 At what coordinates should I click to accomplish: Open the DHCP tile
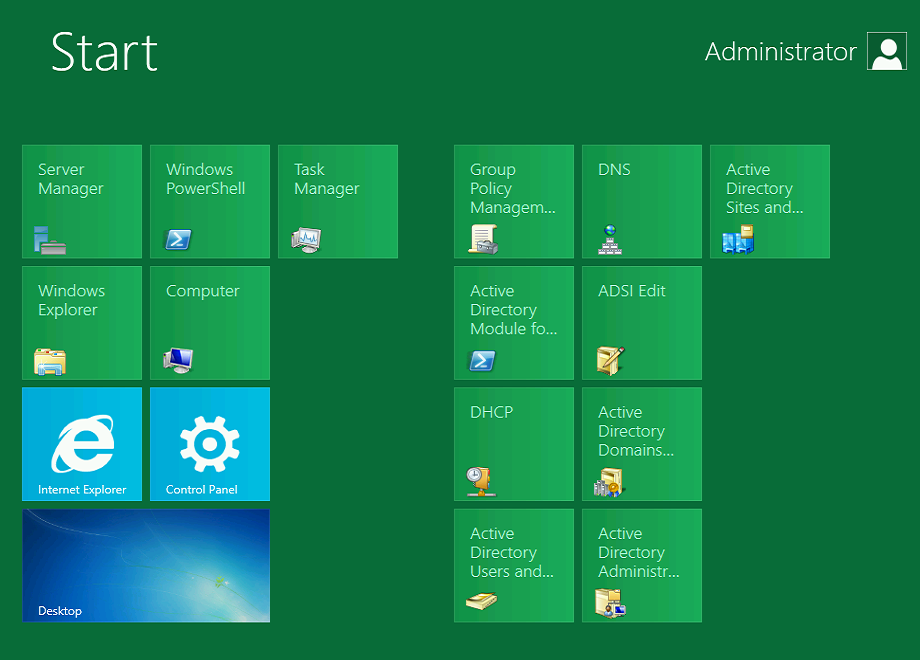pos(514,444)
